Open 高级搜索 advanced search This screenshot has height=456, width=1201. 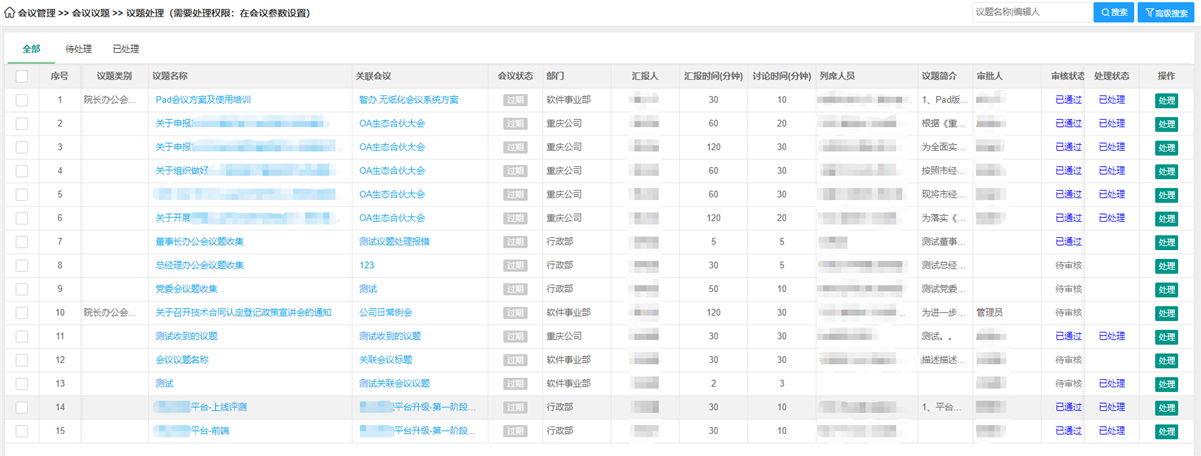[x=1166, y=12]
